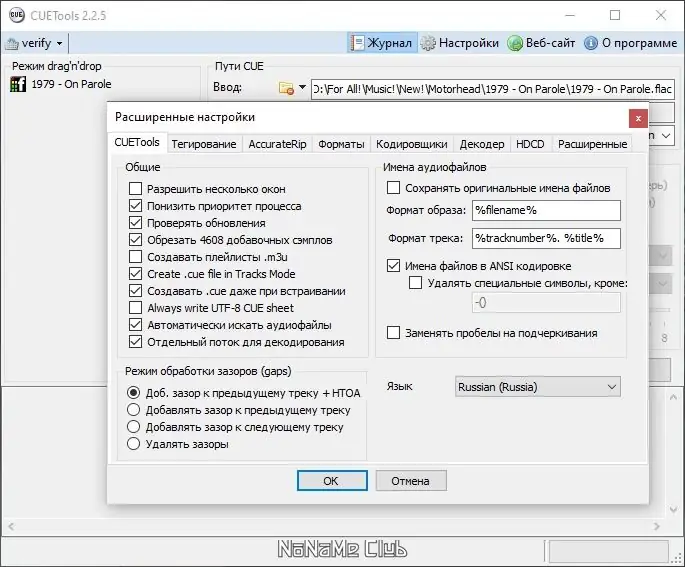Open О программе info icon

coord(591,43)
